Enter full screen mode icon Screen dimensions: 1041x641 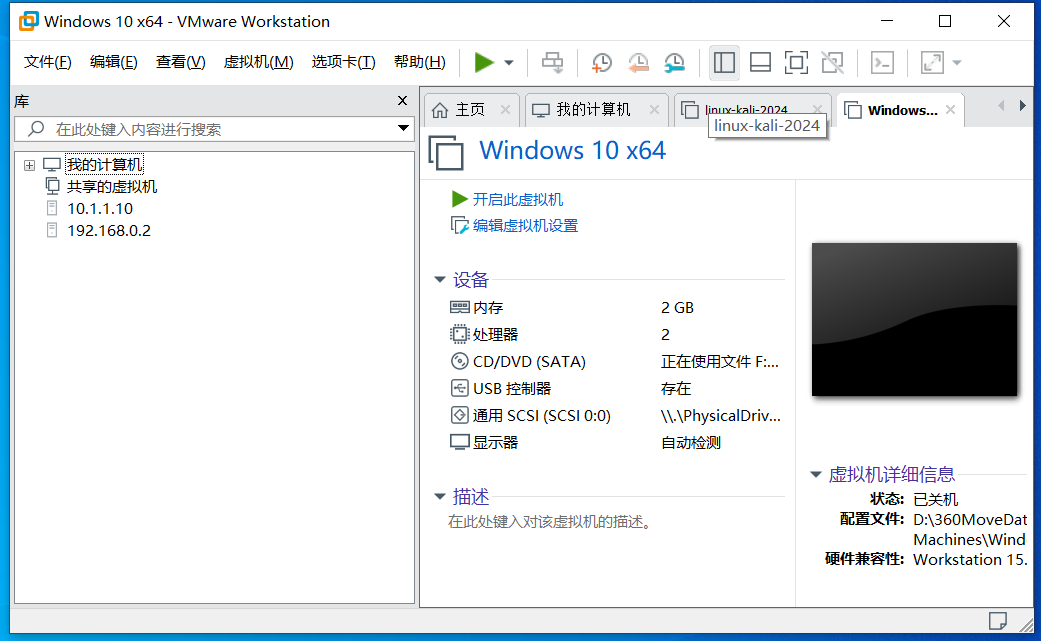click(x=796, y=62)
